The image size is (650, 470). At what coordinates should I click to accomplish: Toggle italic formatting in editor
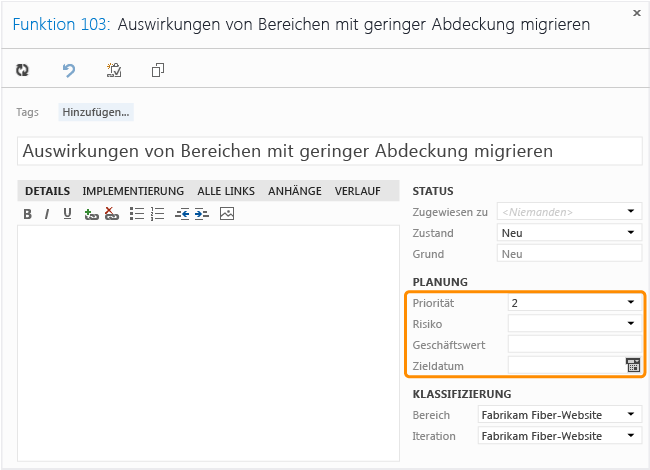coord(47,214)
